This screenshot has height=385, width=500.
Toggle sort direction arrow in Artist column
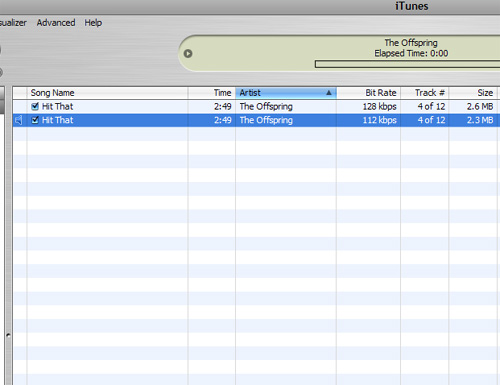pyautogui.click(x=329, y=93)
